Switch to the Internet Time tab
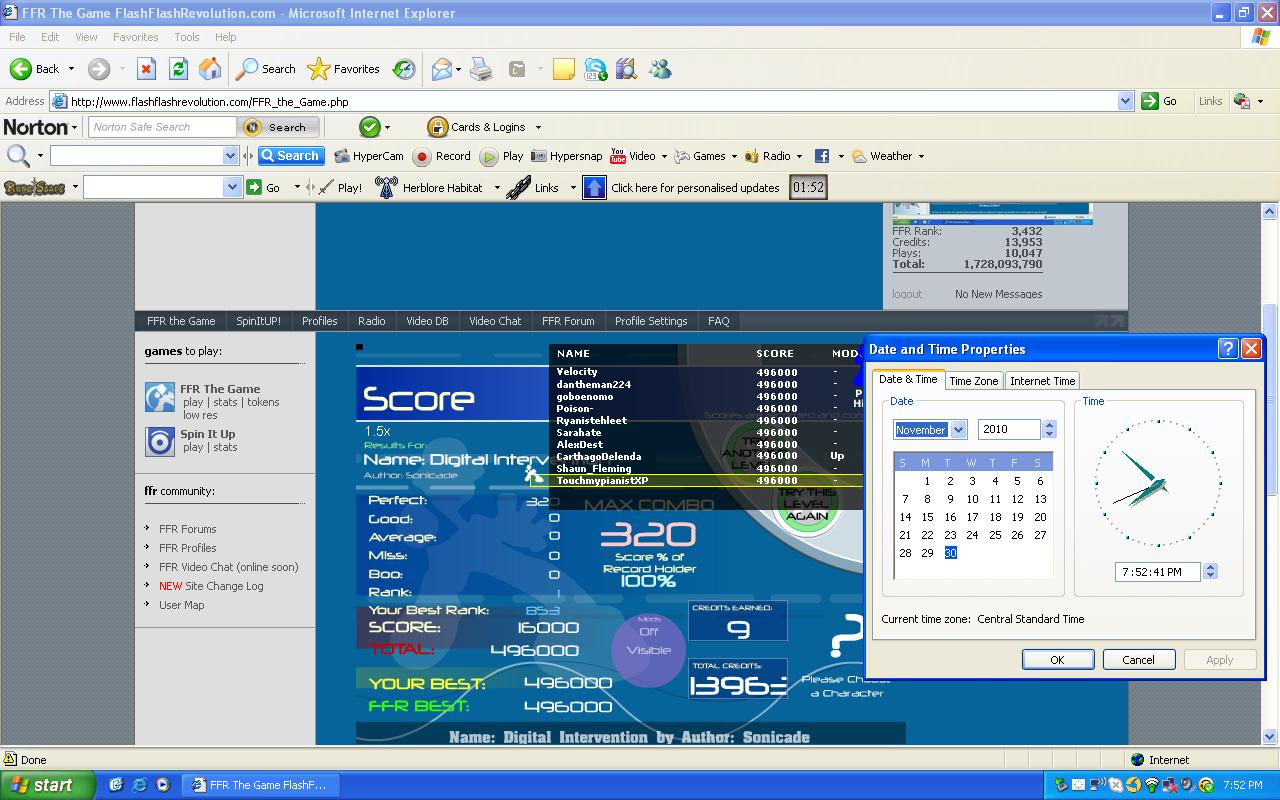The width and height of the screenshot is (1280, 800). click(x=1042, y=381)
